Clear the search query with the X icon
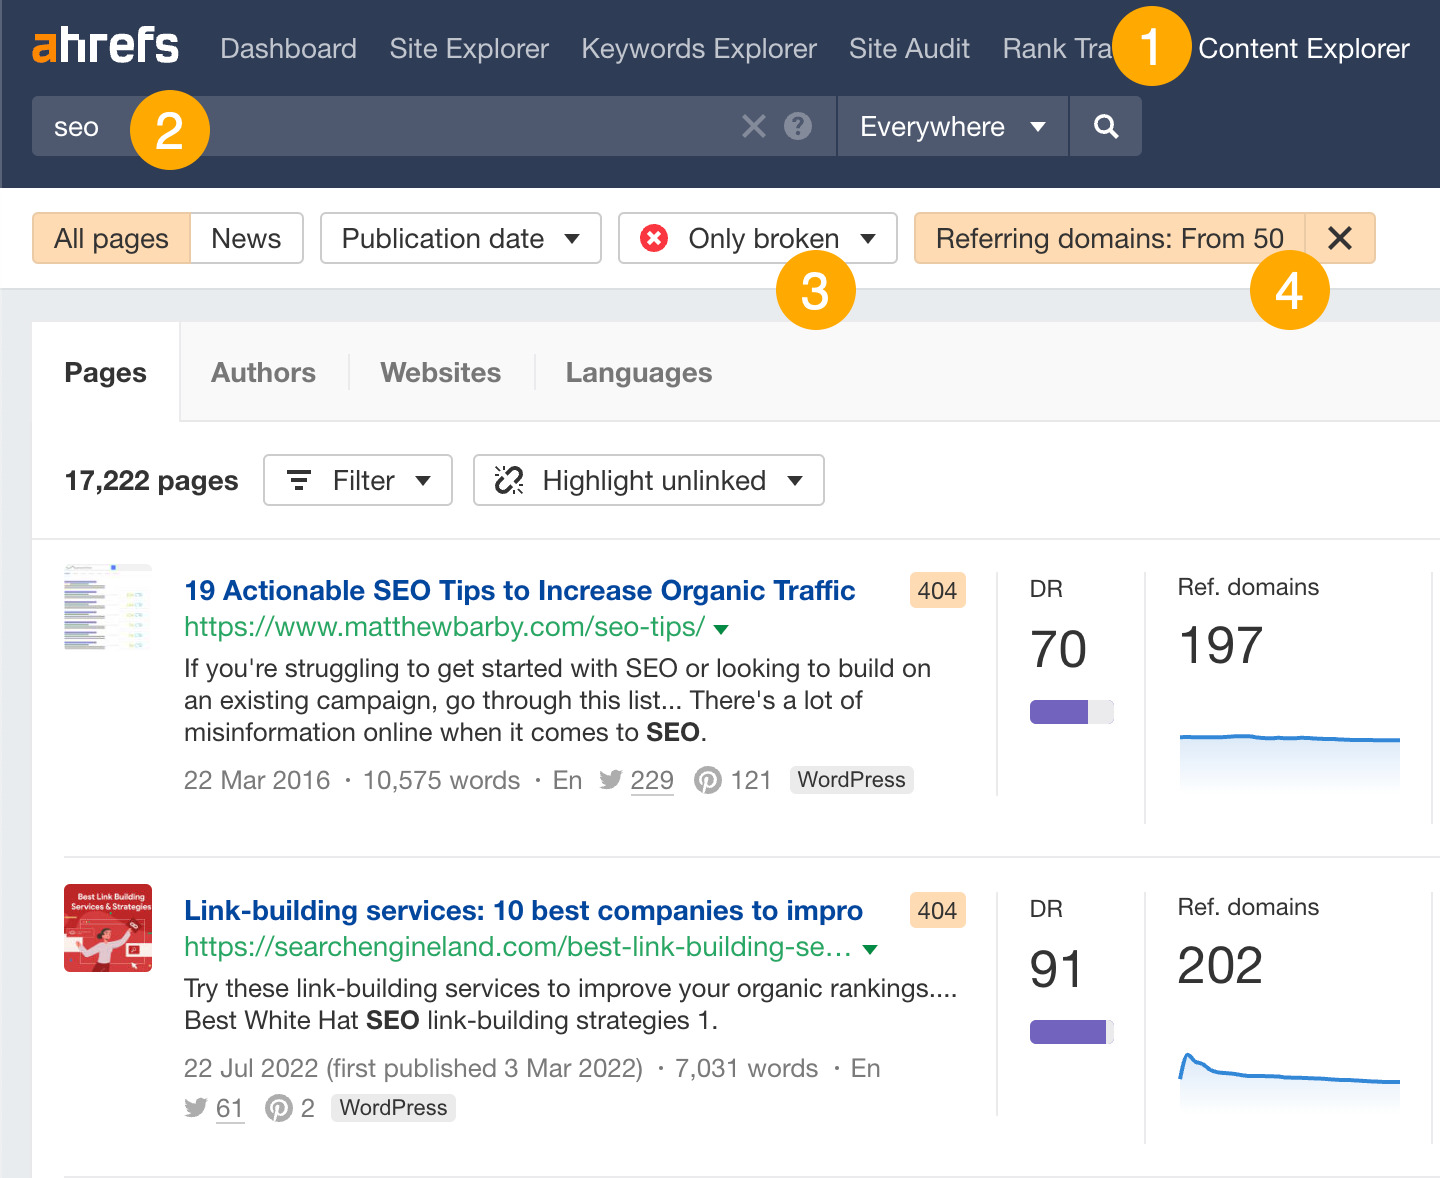The width and height of the screenshot is (1440, 1178). (753, 126)
